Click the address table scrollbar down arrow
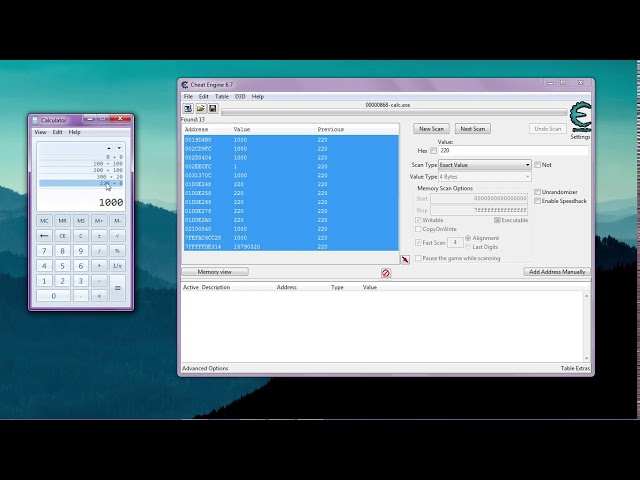640x480 pixels. [587, 358]
